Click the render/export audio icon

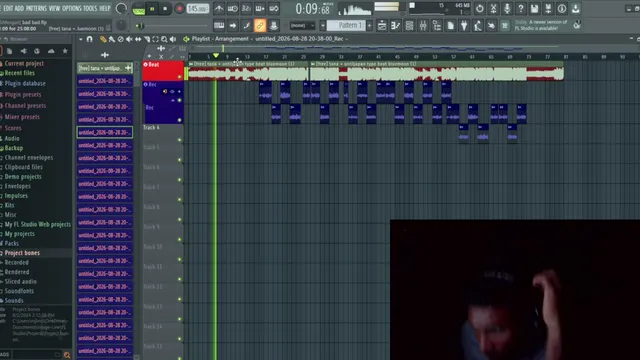tap(548, 8)
